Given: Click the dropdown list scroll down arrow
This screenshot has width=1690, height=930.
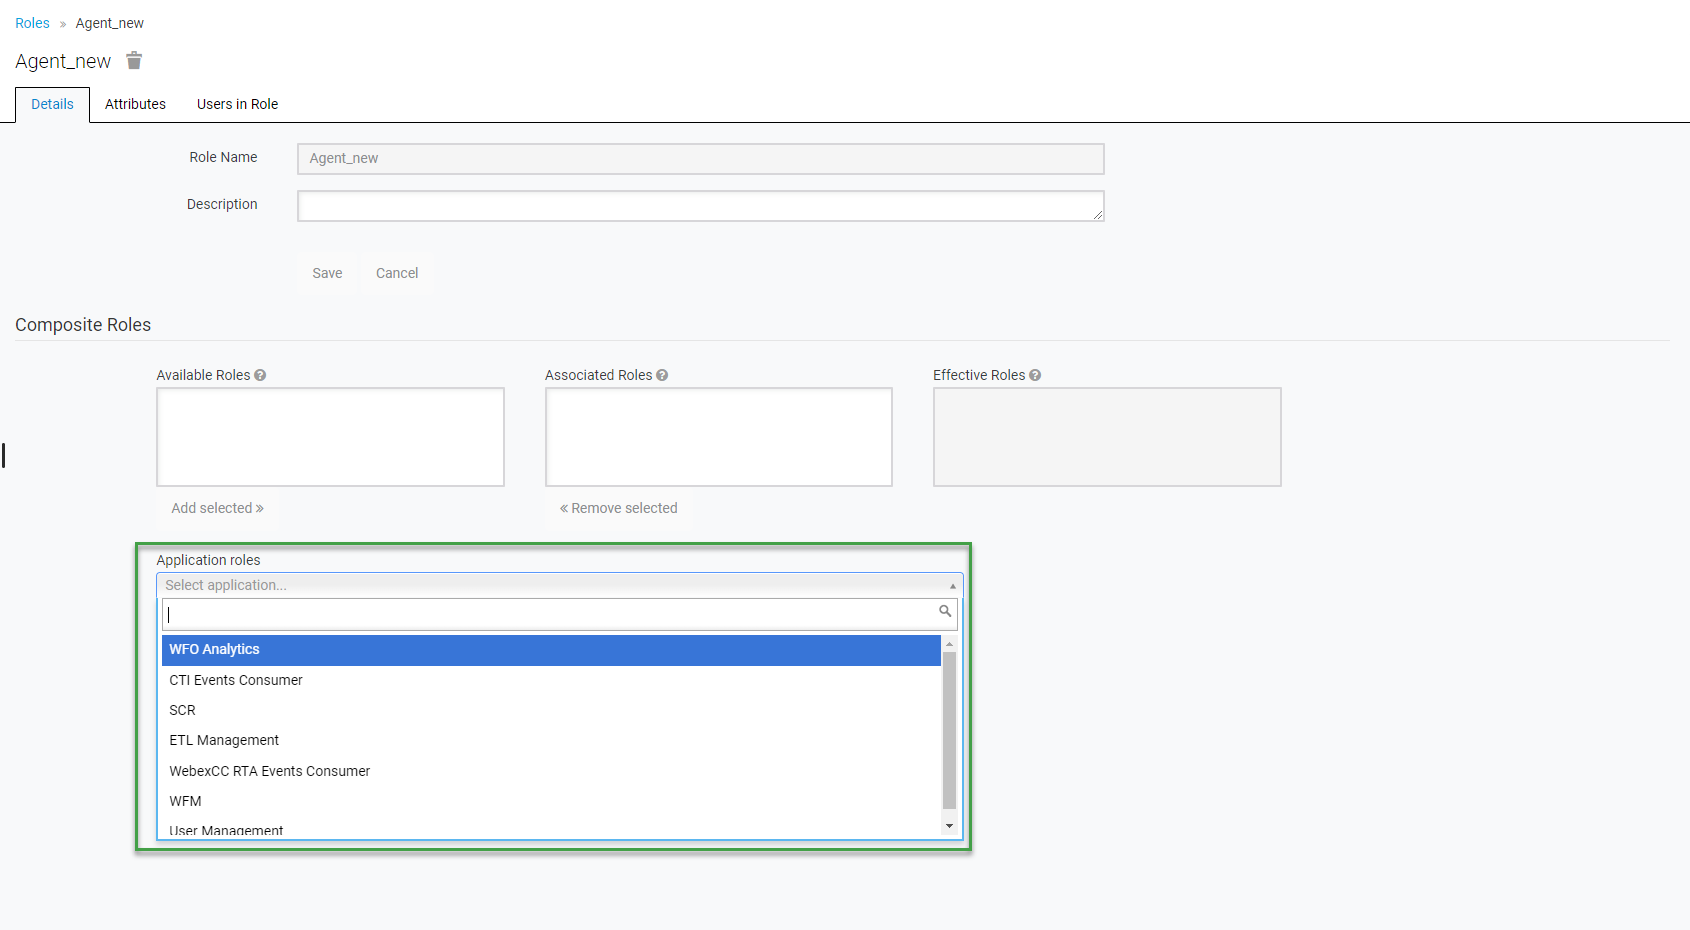Looking at the screenshot, I should (x=949, y=826).
